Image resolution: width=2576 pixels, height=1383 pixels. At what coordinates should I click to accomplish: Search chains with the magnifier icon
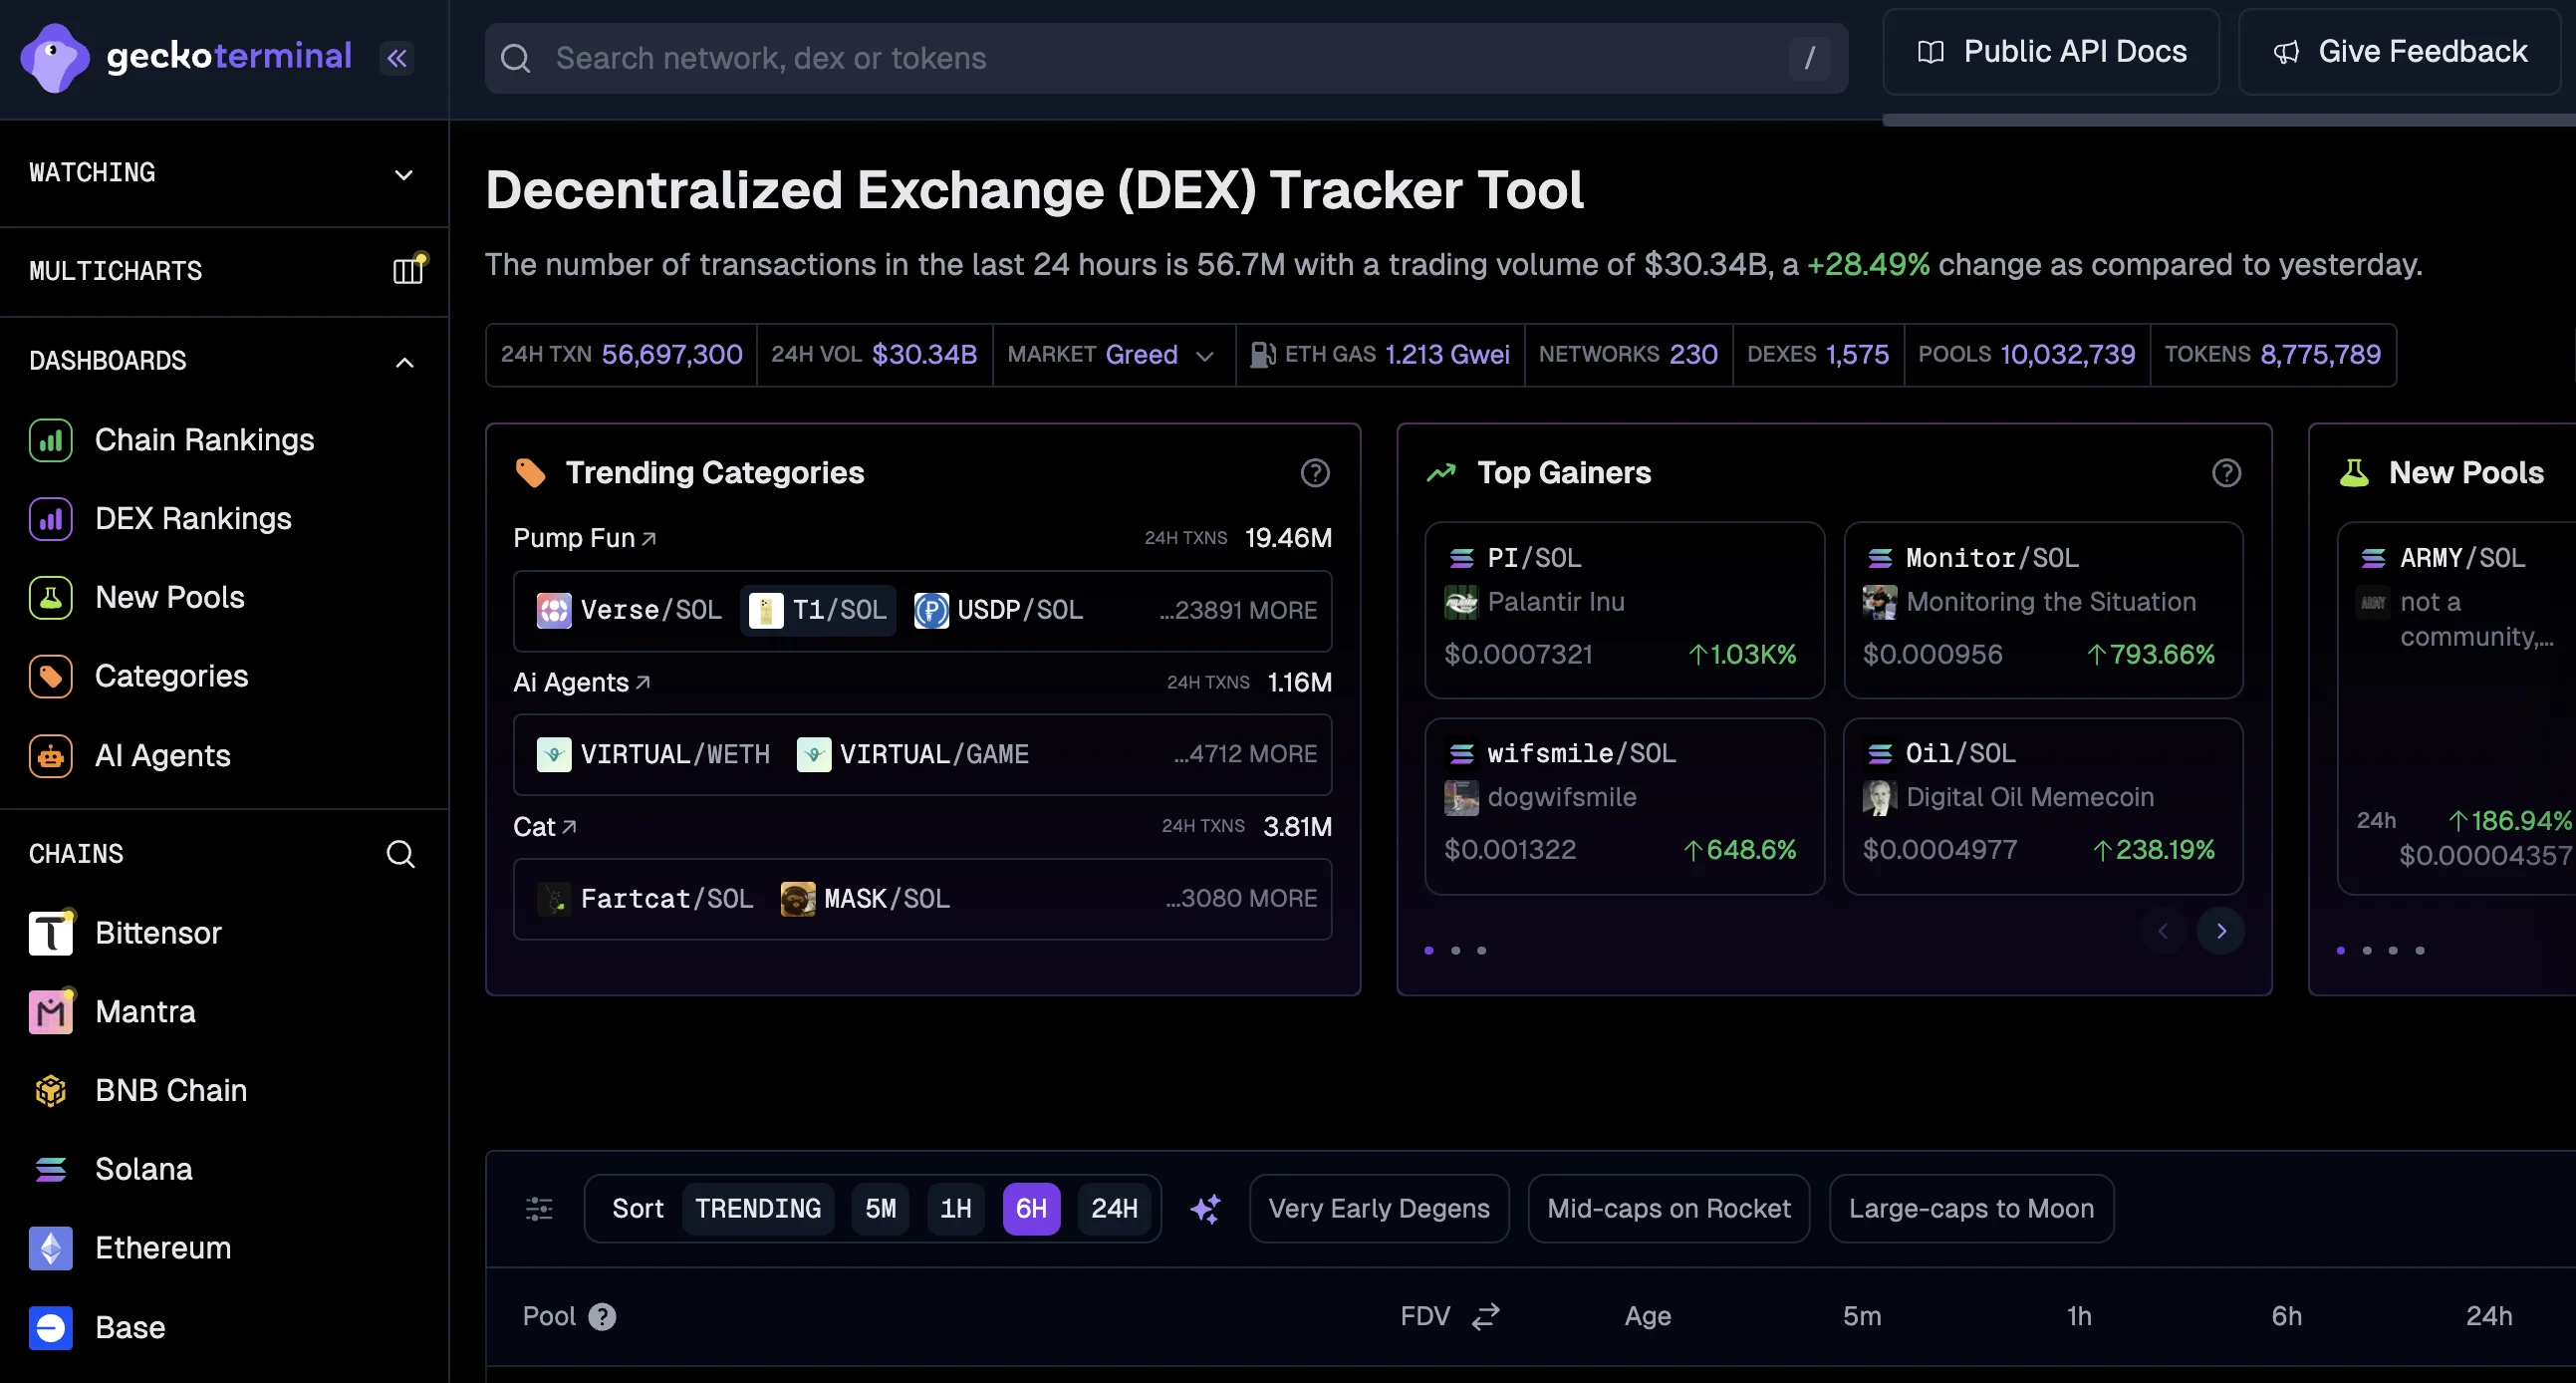tap(401, 854)
